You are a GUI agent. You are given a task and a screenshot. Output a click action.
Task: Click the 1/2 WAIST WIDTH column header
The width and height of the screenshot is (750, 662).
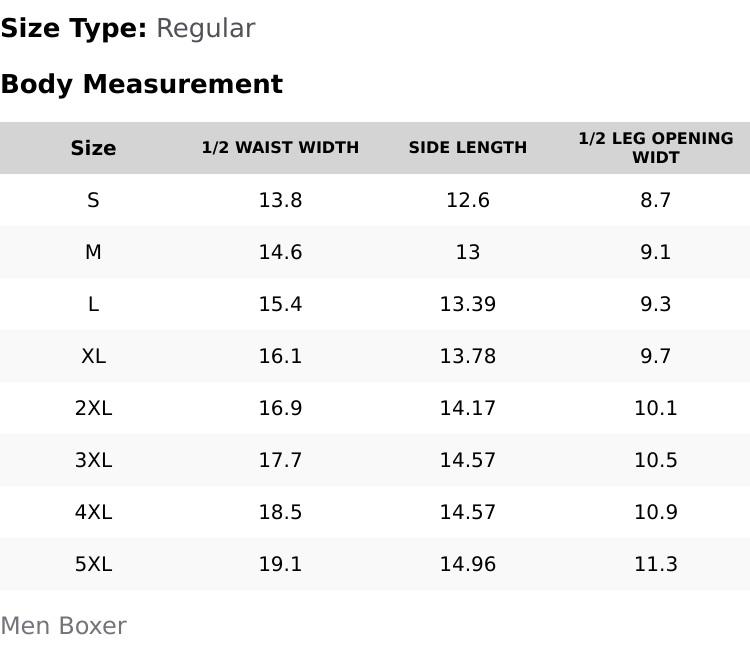[280, 148]
